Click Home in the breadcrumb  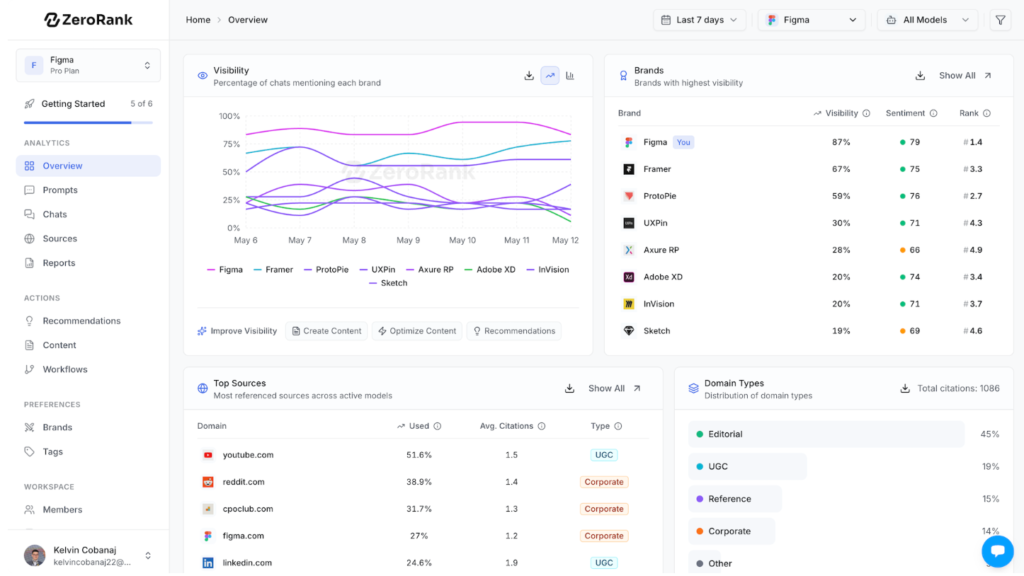pos(198,20)
